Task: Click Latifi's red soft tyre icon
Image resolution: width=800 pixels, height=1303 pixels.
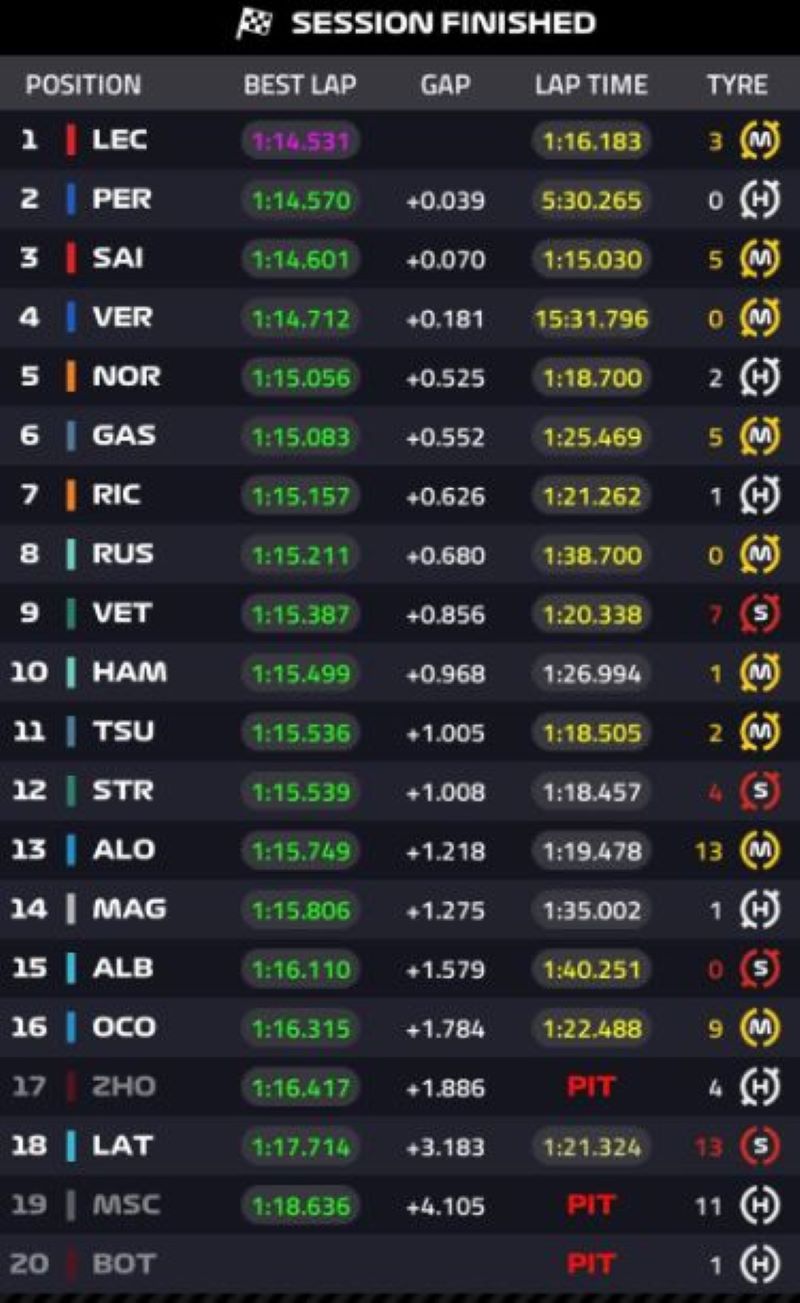Action: (759, 1146)
